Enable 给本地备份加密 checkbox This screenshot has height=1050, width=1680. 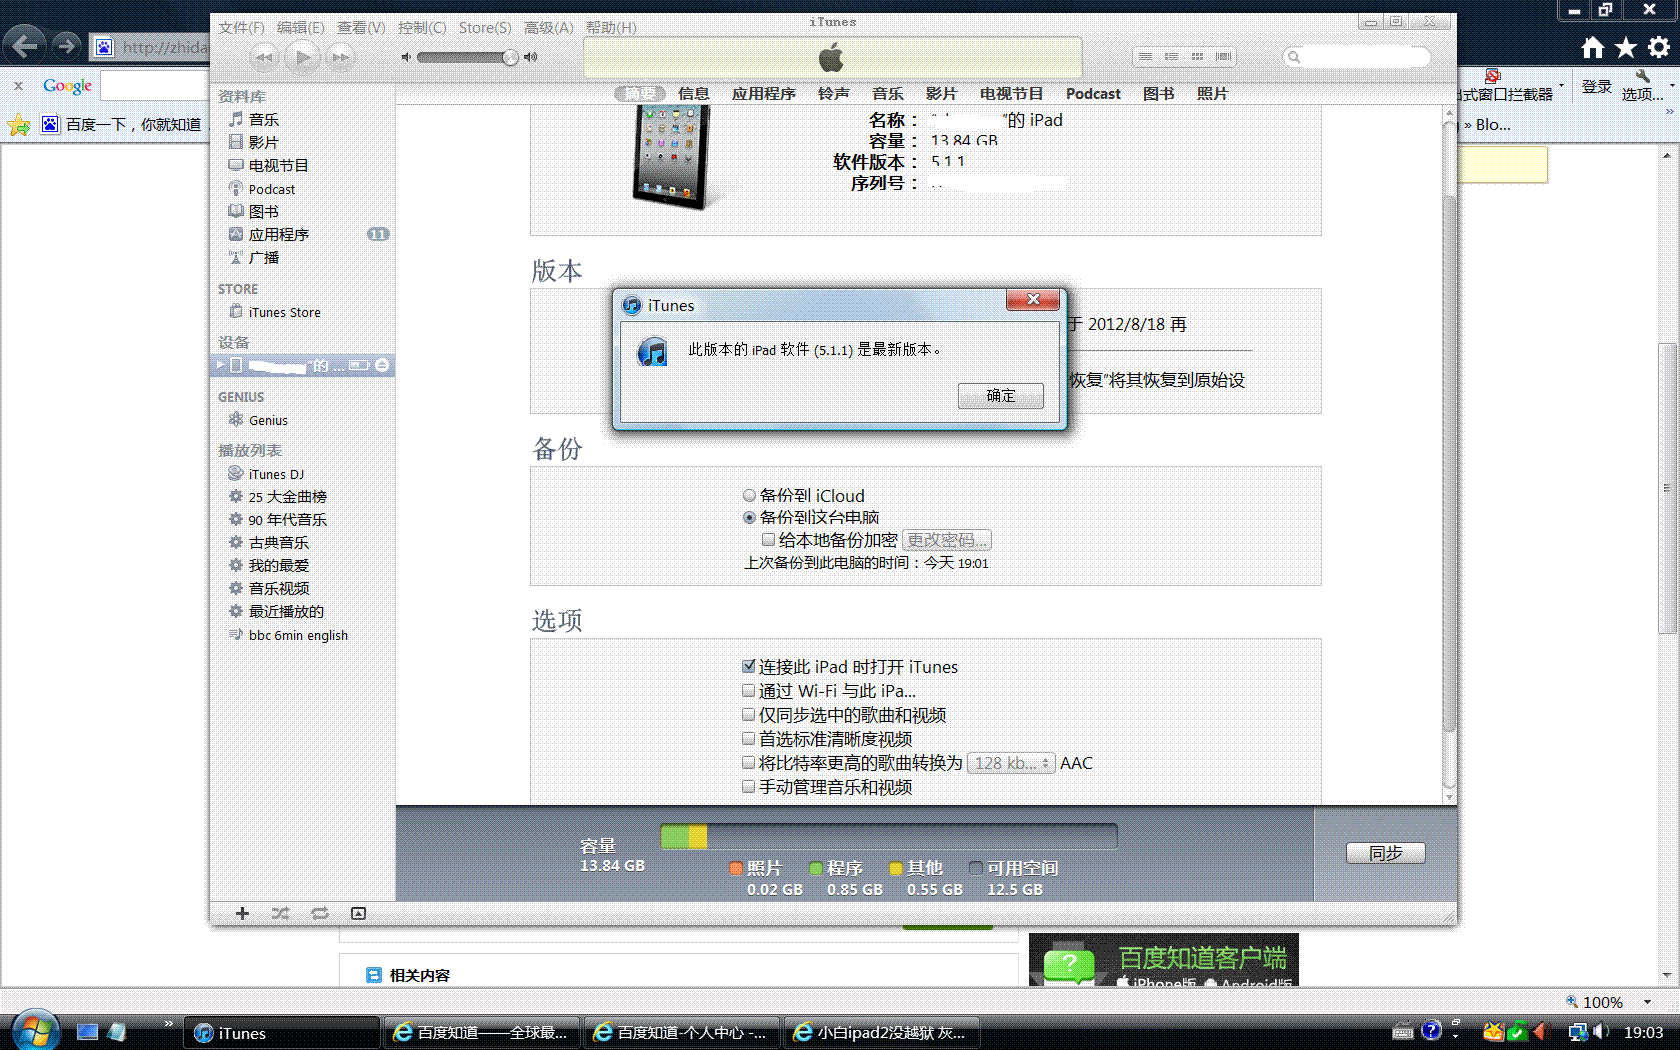(x=768, y=540)
